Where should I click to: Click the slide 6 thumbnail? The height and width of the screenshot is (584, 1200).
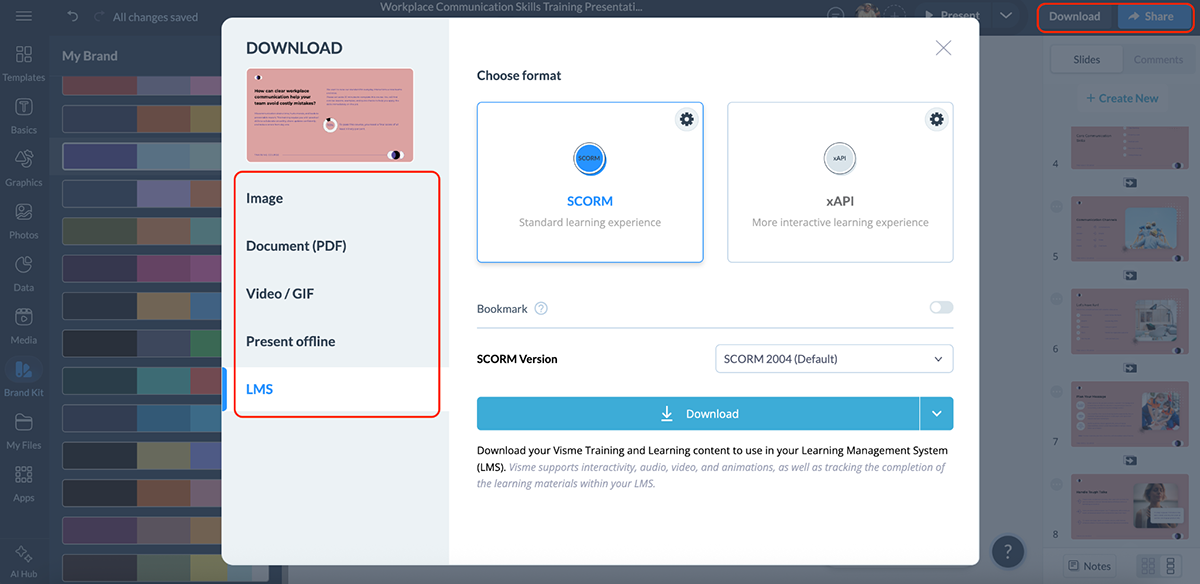1128,321
